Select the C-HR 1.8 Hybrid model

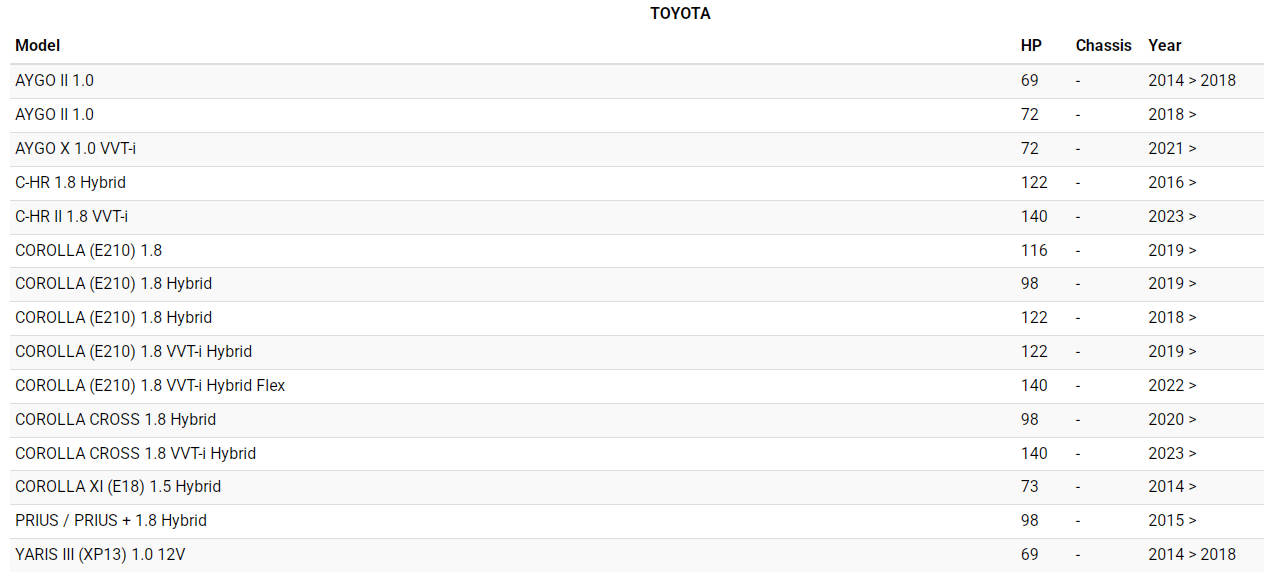coord(637,183)
